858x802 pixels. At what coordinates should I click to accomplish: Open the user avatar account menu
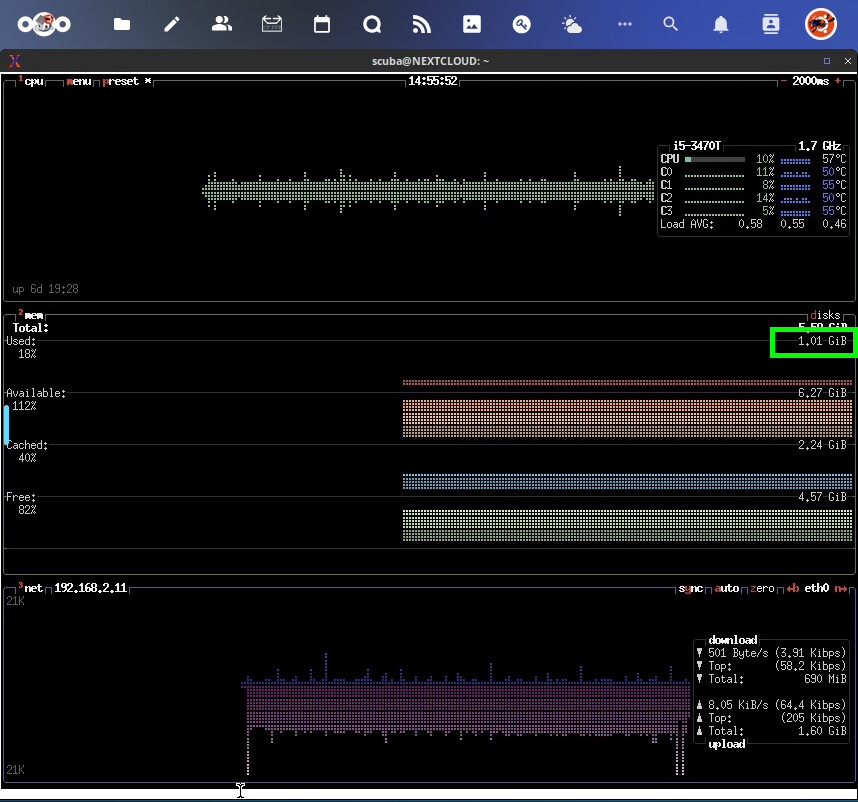(820, 25)
